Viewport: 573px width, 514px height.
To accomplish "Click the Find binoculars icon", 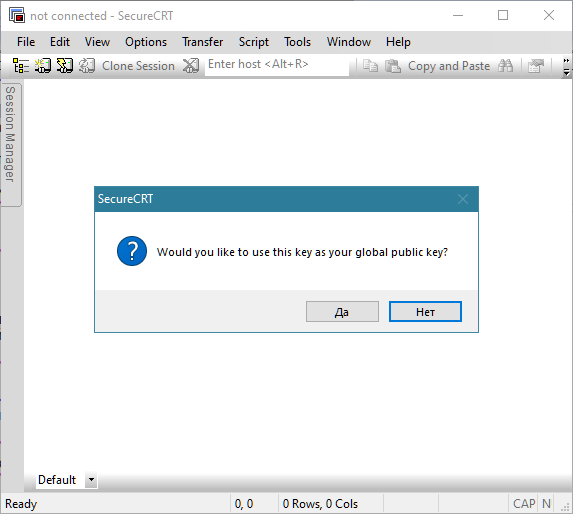I will click(x=505, y=66).
